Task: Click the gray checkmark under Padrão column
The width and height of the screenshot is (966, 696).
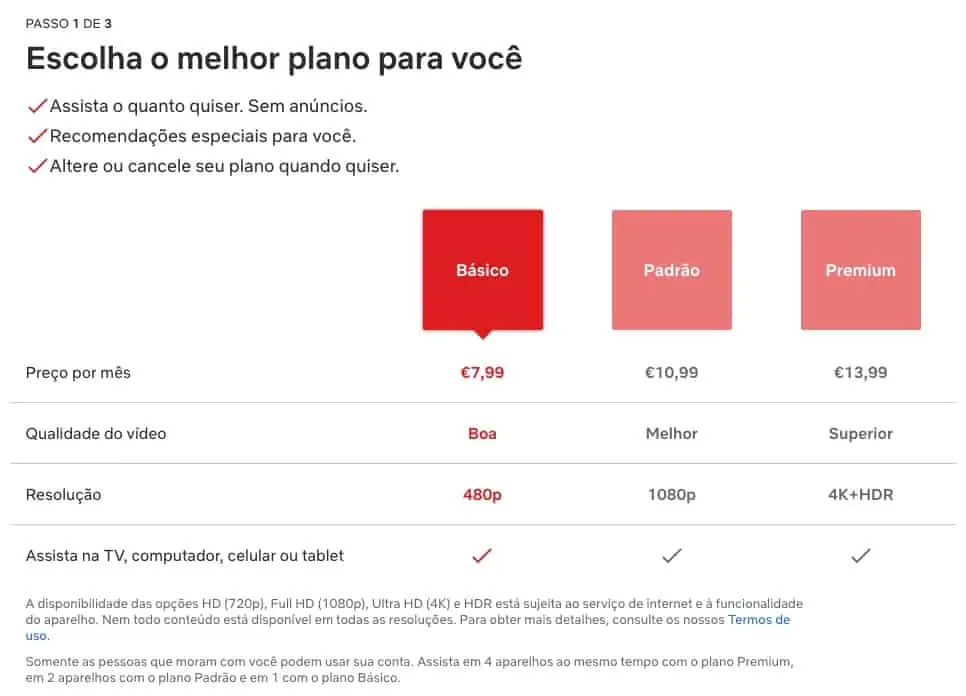Action: [671, 555]
